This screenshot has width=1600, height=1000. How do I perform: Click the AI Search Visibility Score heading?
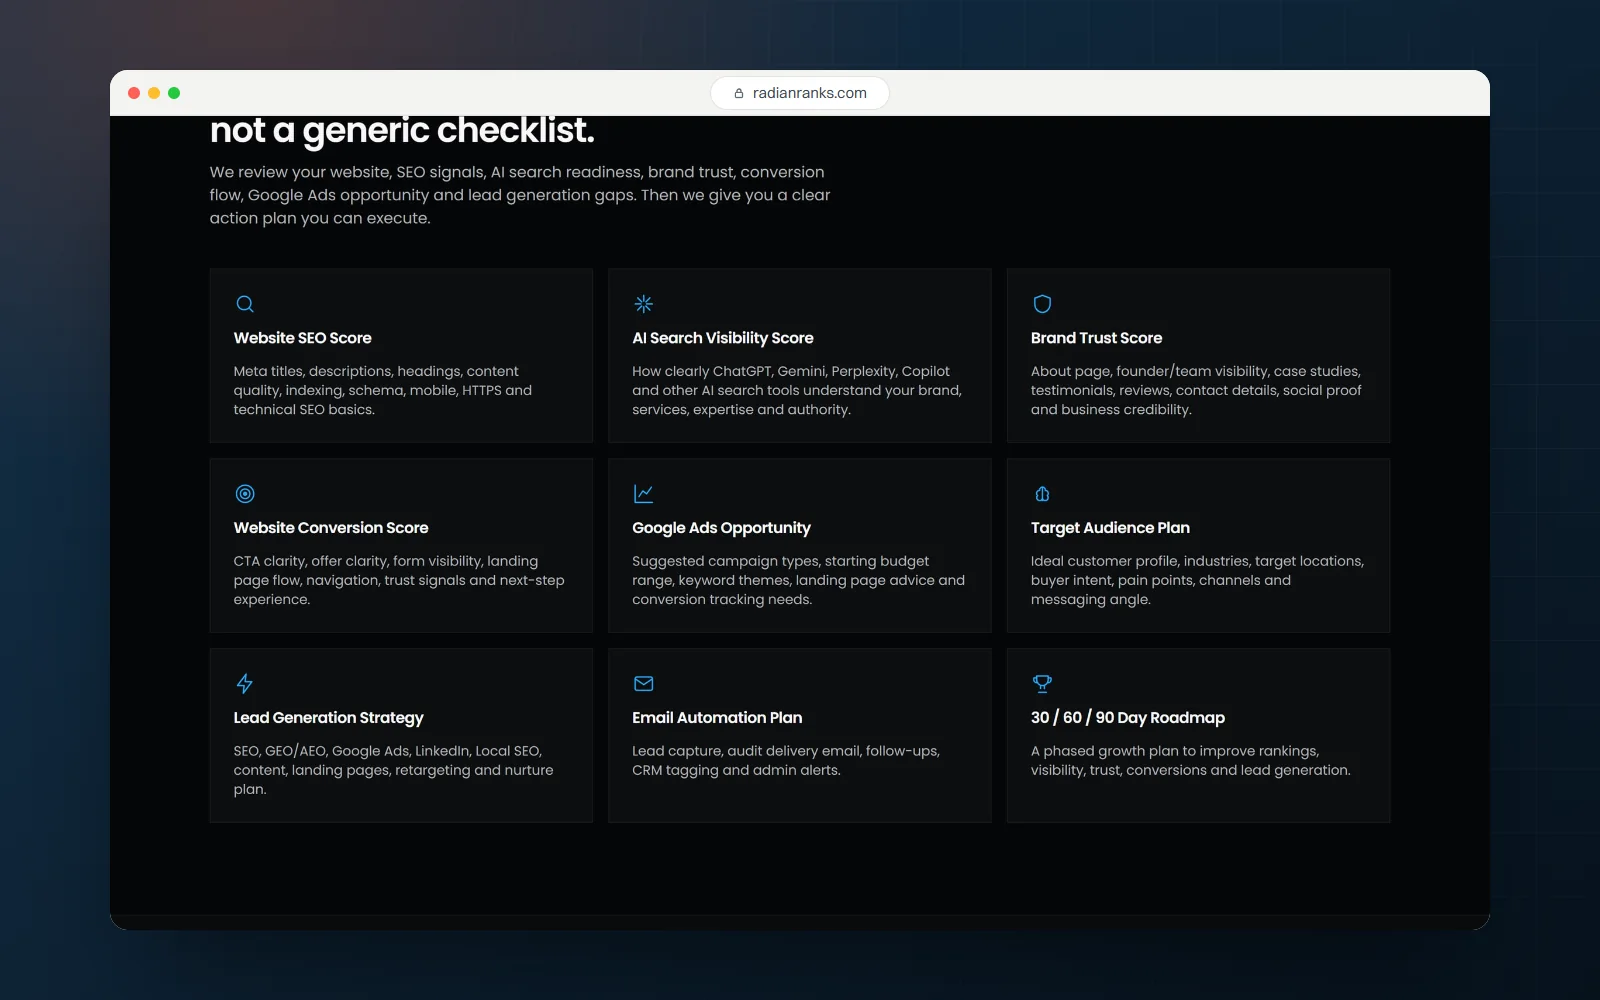click(723, 338)
